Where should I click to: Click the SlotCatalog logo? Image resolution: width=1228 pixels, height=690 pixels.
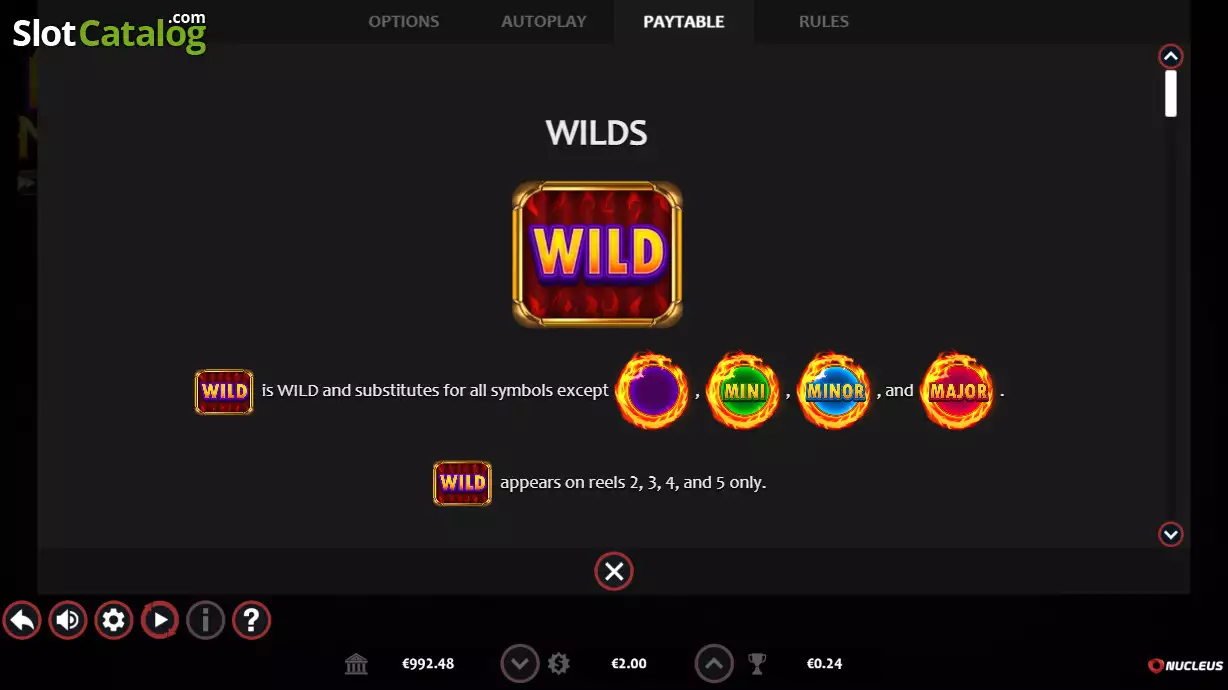(x=109, y=33)
